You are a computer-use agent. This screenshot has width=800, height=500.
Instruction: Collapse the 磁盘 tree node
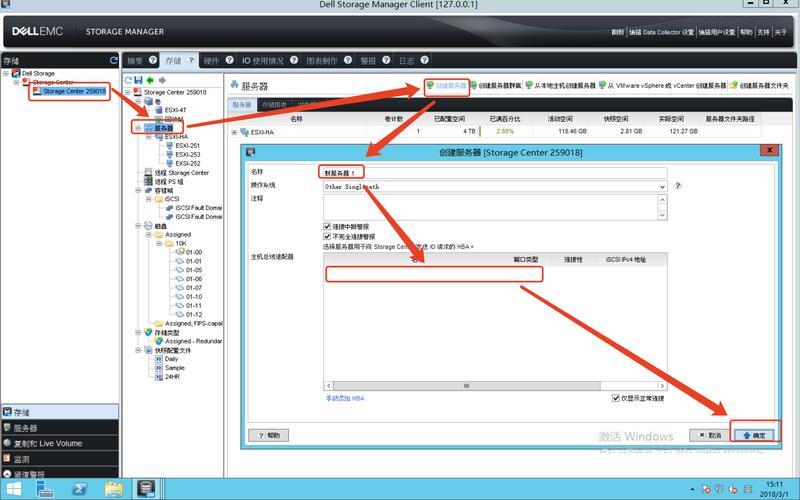pyautogui.click(x=138, y=226)
